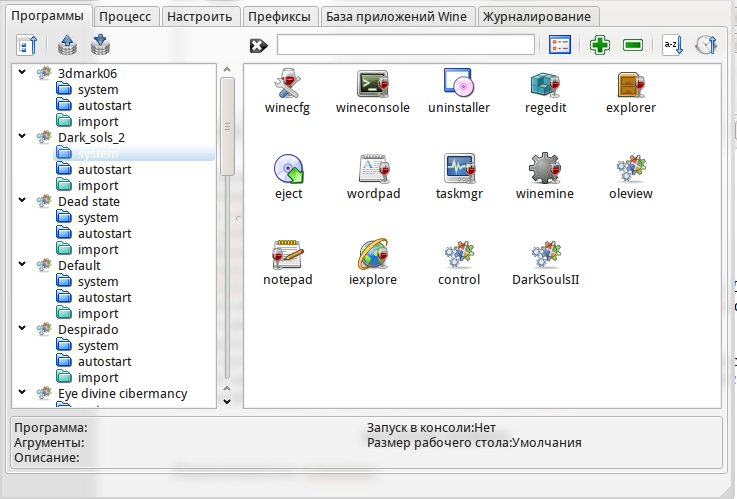737x499 pixels.
Task: Click the eject disc icon
Action: click(x=289, y=169)
